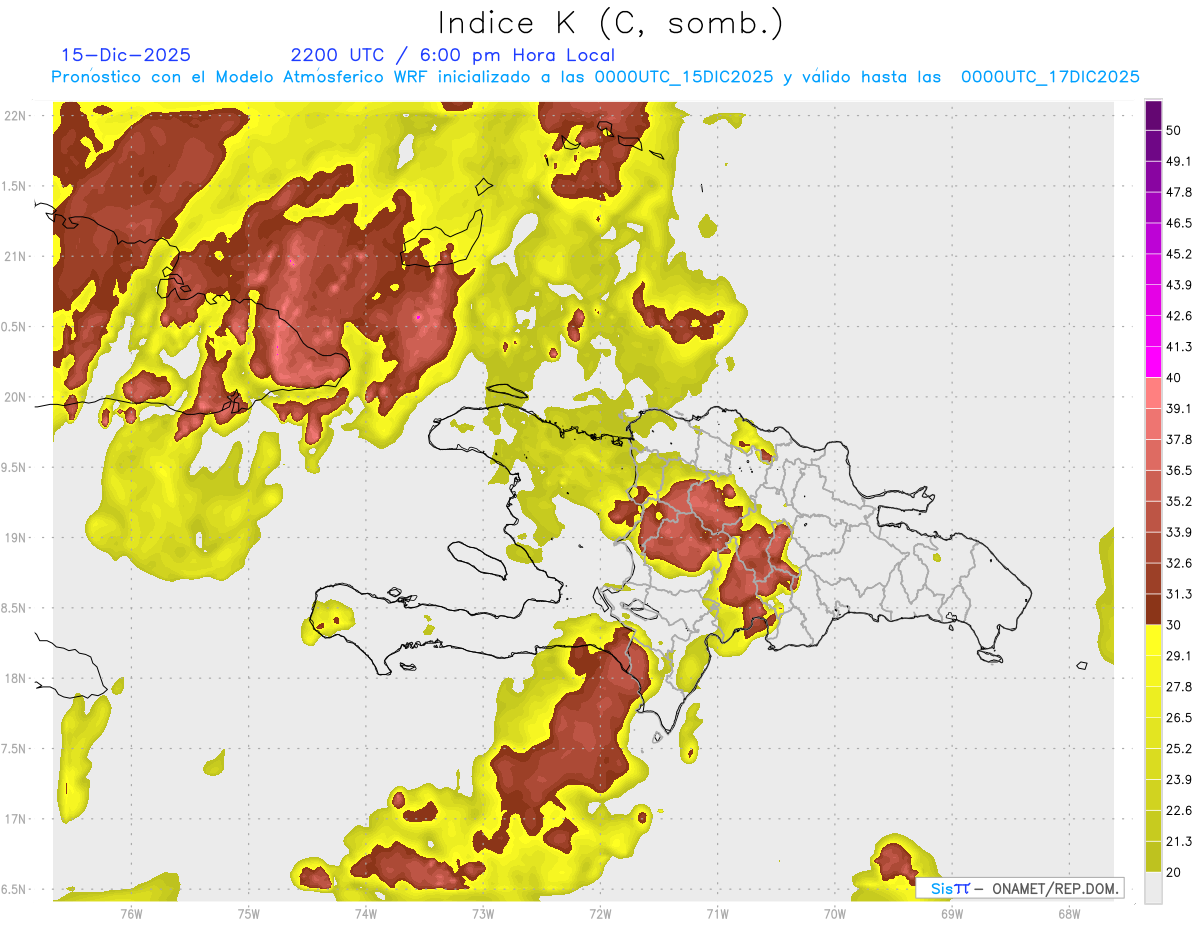Click the '36.5' color scale label

tap(1178, 470)
